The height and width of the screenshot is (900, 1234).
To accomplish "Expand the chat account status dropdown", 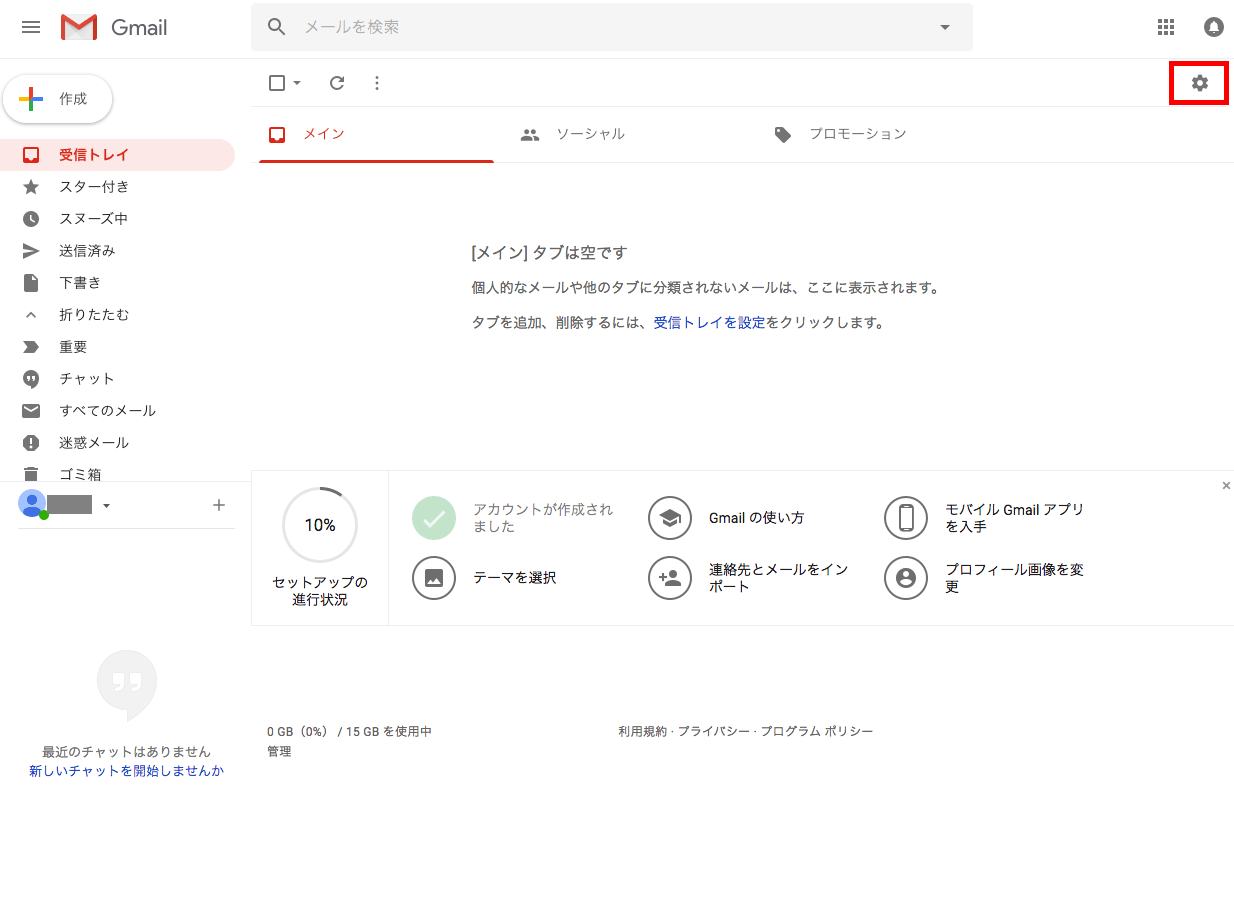I will point(106,506).
